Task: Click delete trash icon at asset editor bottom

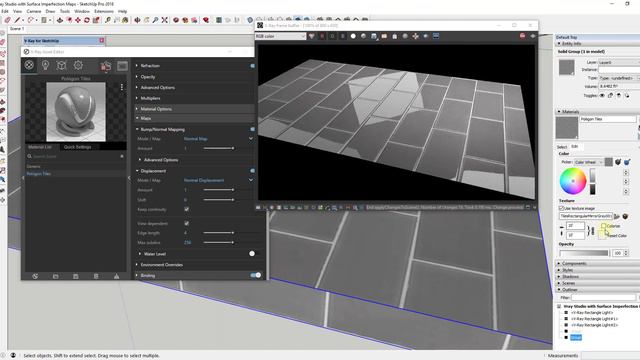Action: [x=96, y=276]
